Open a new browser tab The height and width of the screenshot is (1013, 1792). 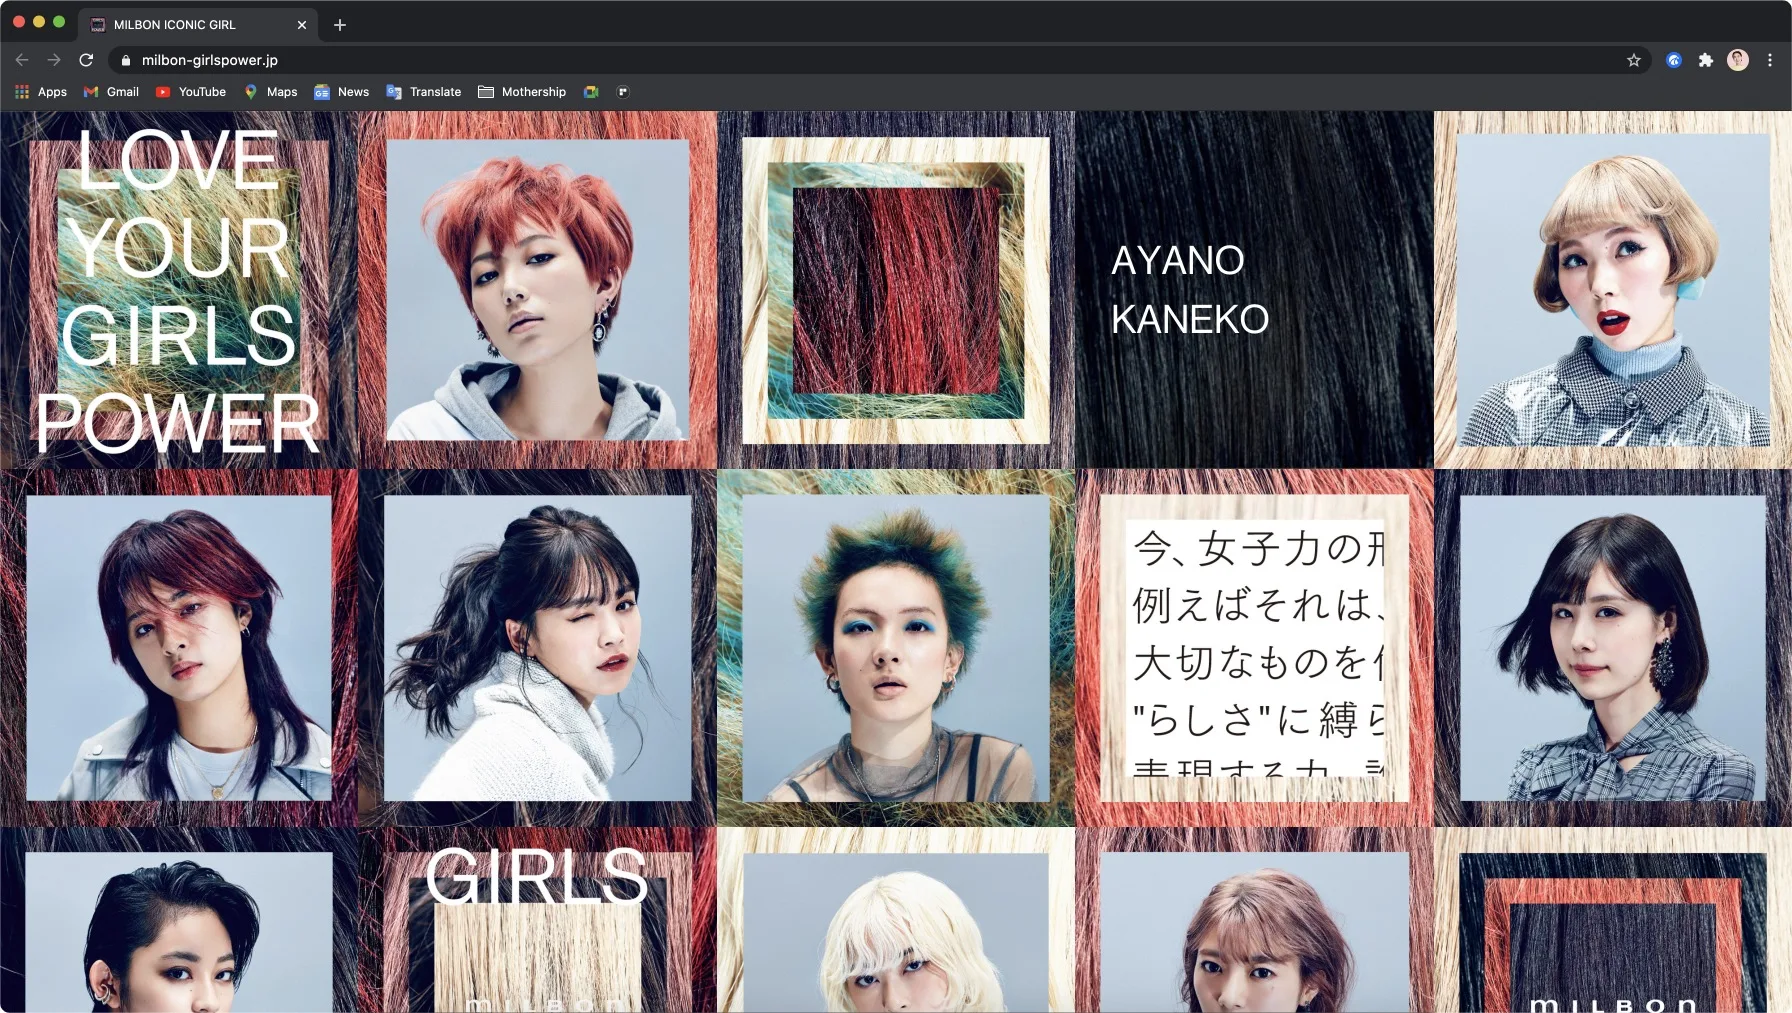[340, 25]
